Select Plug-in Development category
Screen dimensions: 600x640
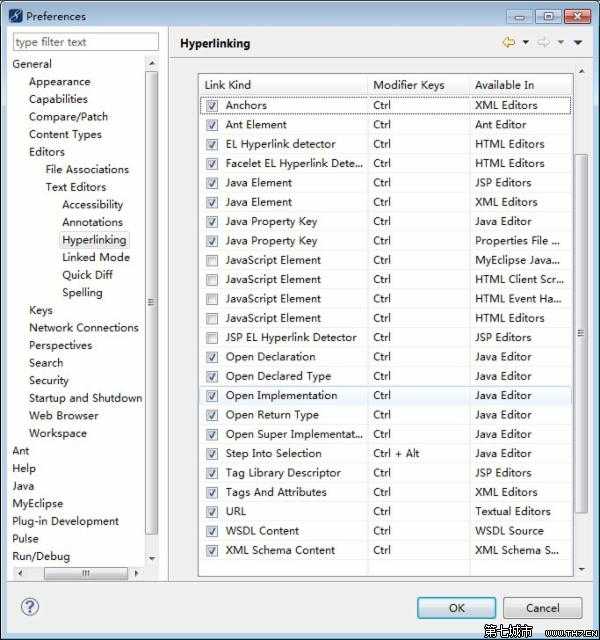[65, 521]
